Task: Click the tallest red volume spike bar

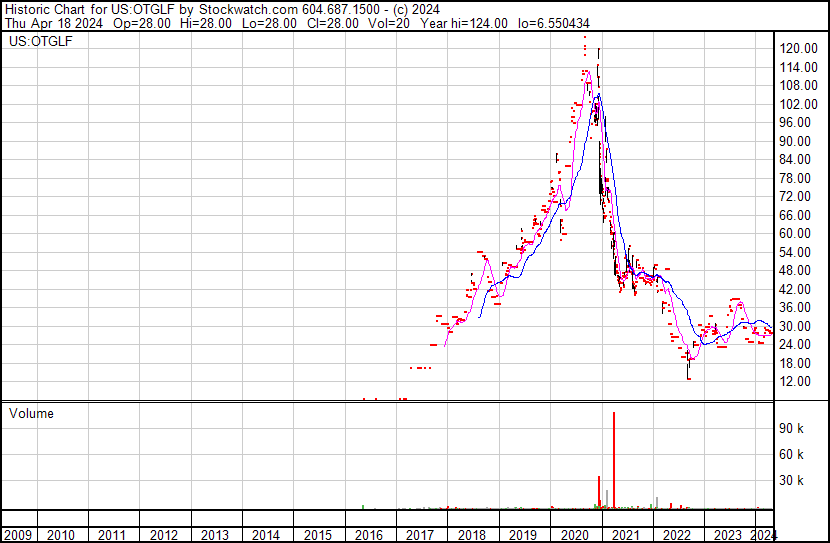Action: pyautogui.click(x=613, y=460)
